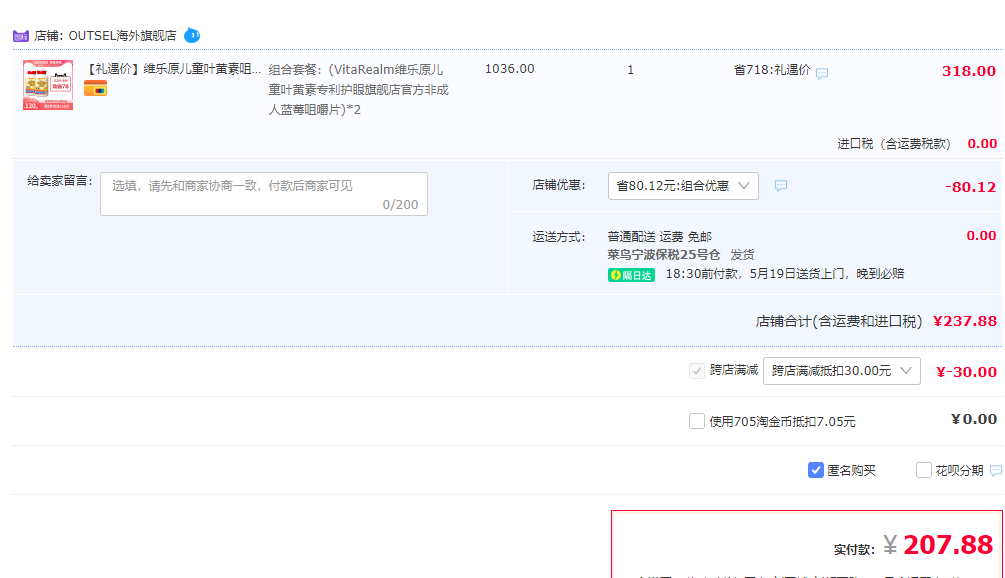This screenshot has height=578, width=1005.
Task: Click the credit card icon under product title
Action: click(x=96, y=89)
